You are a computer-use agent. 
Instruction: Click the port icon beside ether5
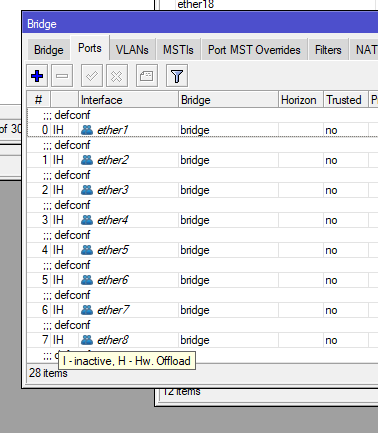click(87, 250)
